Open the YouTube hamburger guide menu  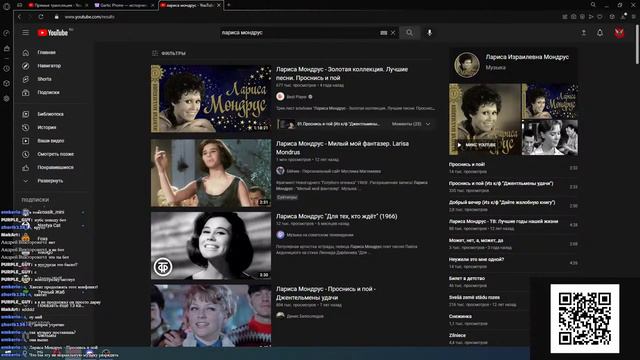[x=25, y=33]
